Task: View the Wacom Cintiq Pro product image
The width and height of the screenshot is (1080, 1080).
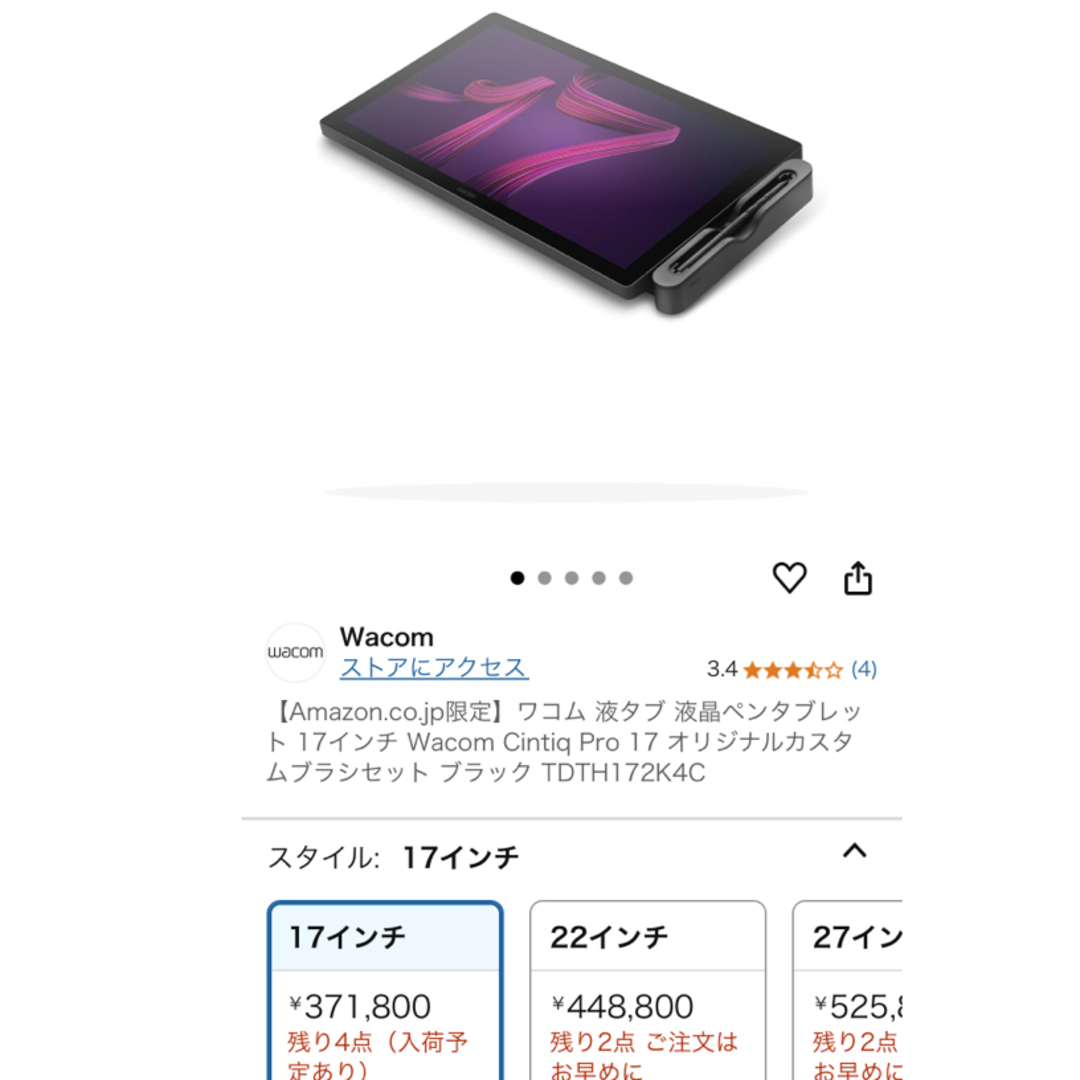Action: 566,164
